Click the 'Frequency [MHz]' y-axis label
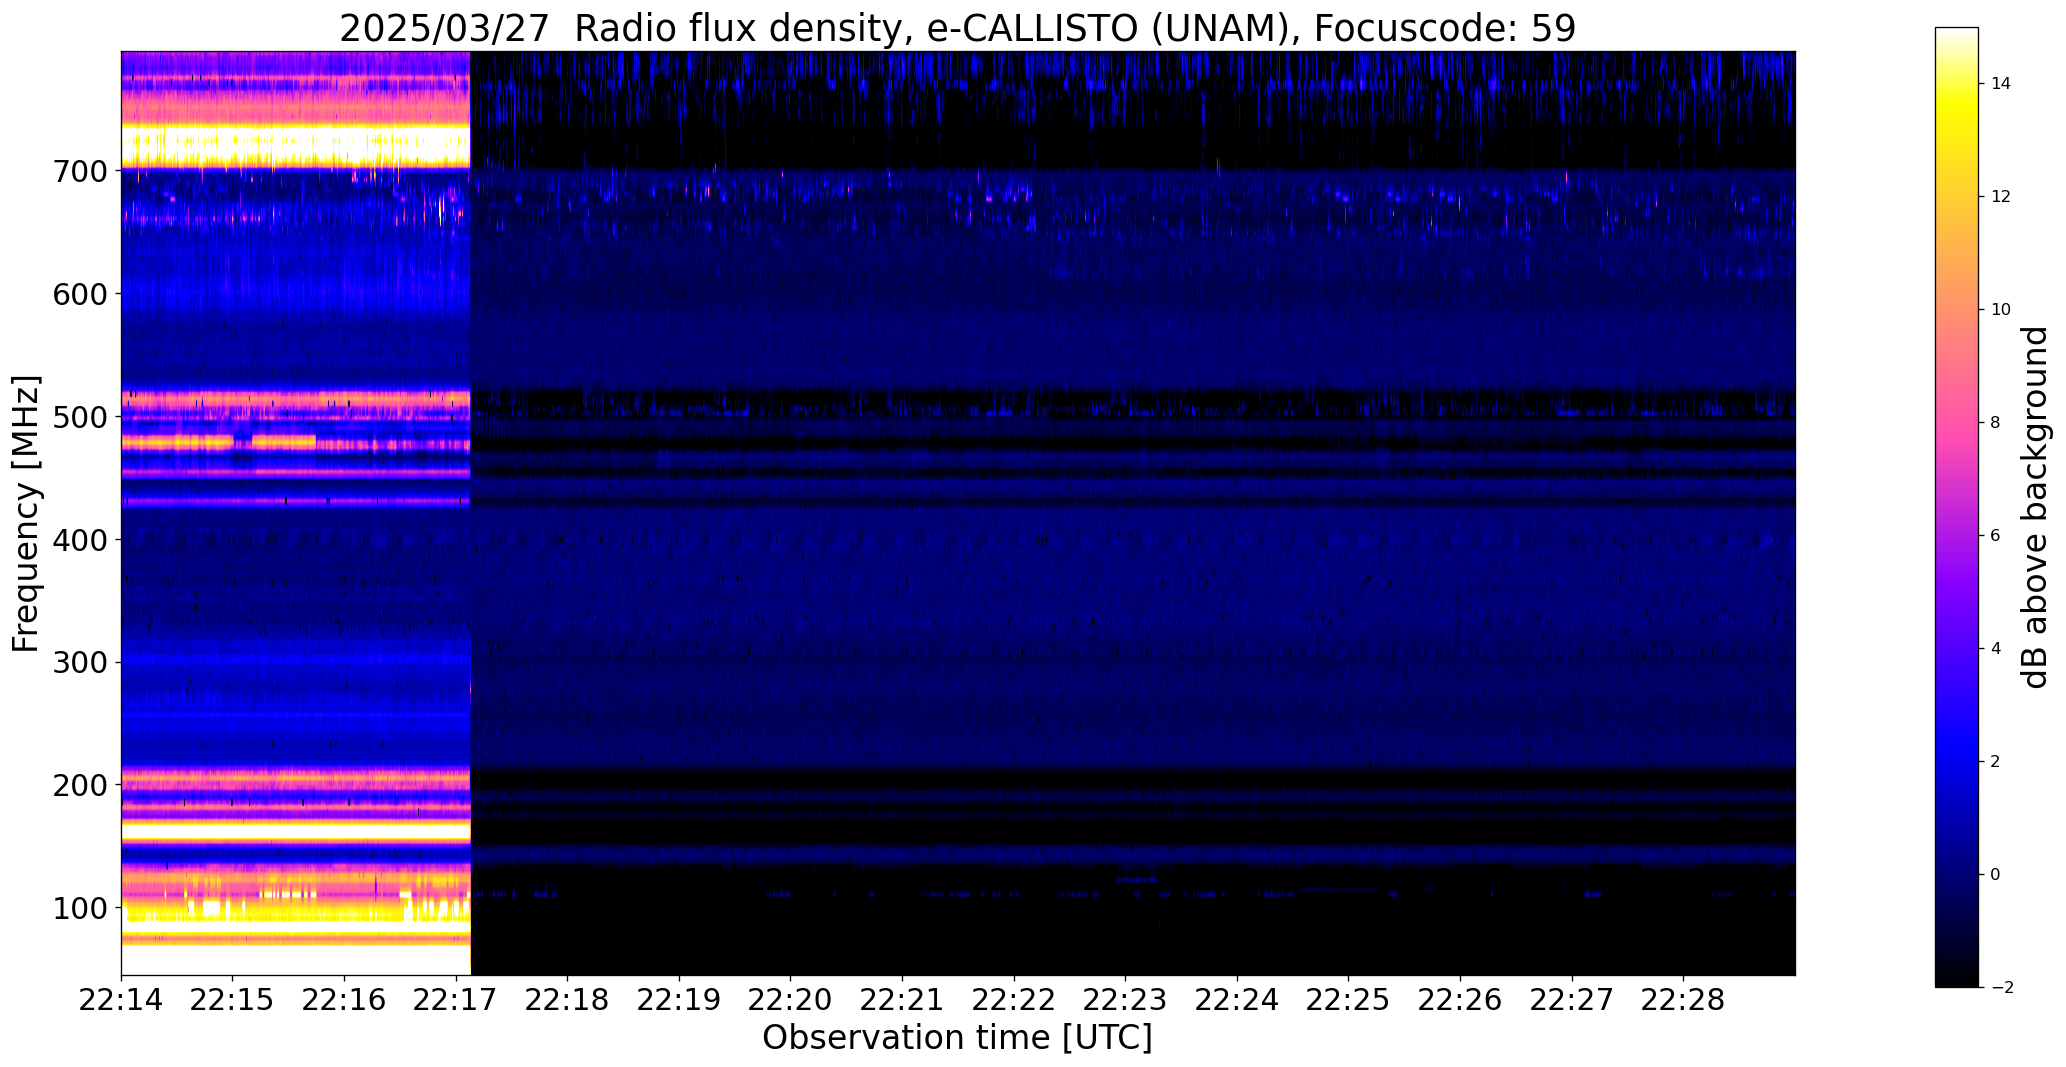 click(x=26, y=513)
